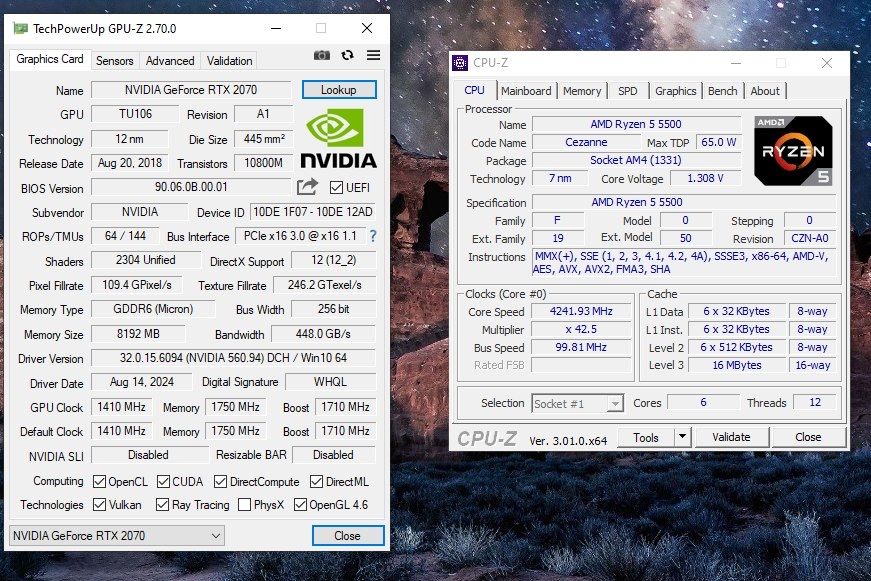Open the Graphics tab in CPU-Z
The image size is (871, 581).
675,91
